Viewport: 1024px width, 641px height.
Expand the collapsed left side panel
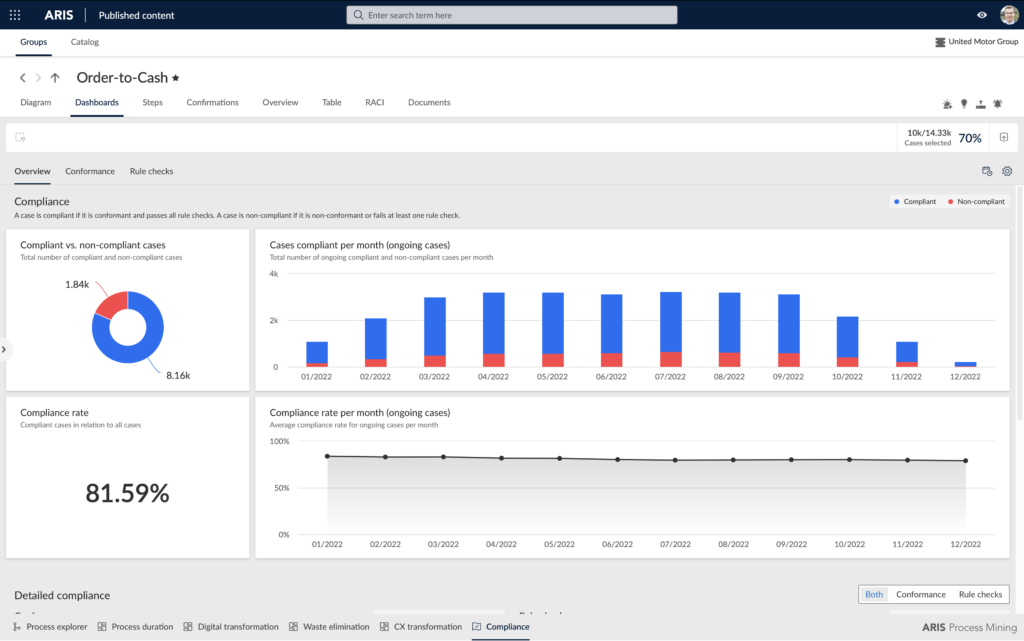tap(4, 349)
